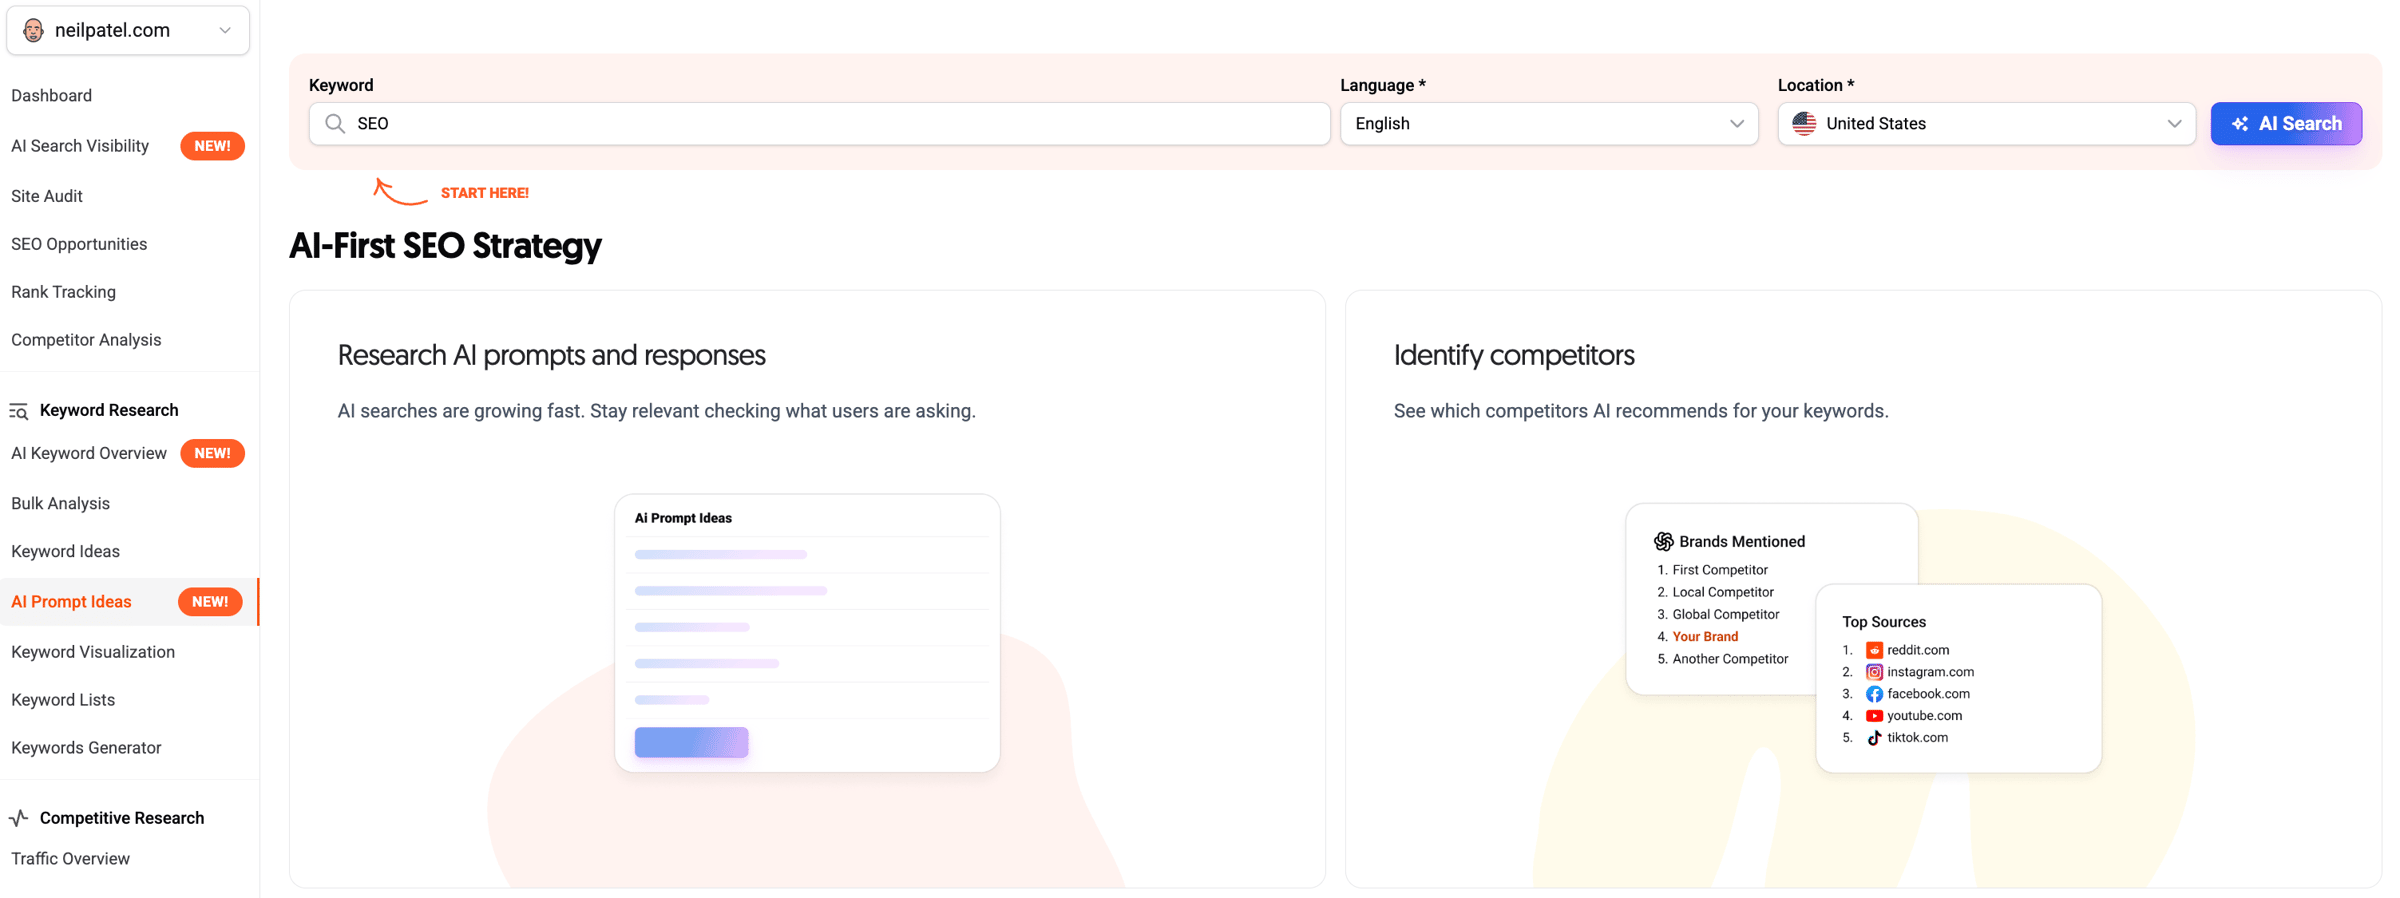The width and height of the screenshot is (2400, 898).
Task: Open the Language dropdown showing English
Action: [1548, 124]
